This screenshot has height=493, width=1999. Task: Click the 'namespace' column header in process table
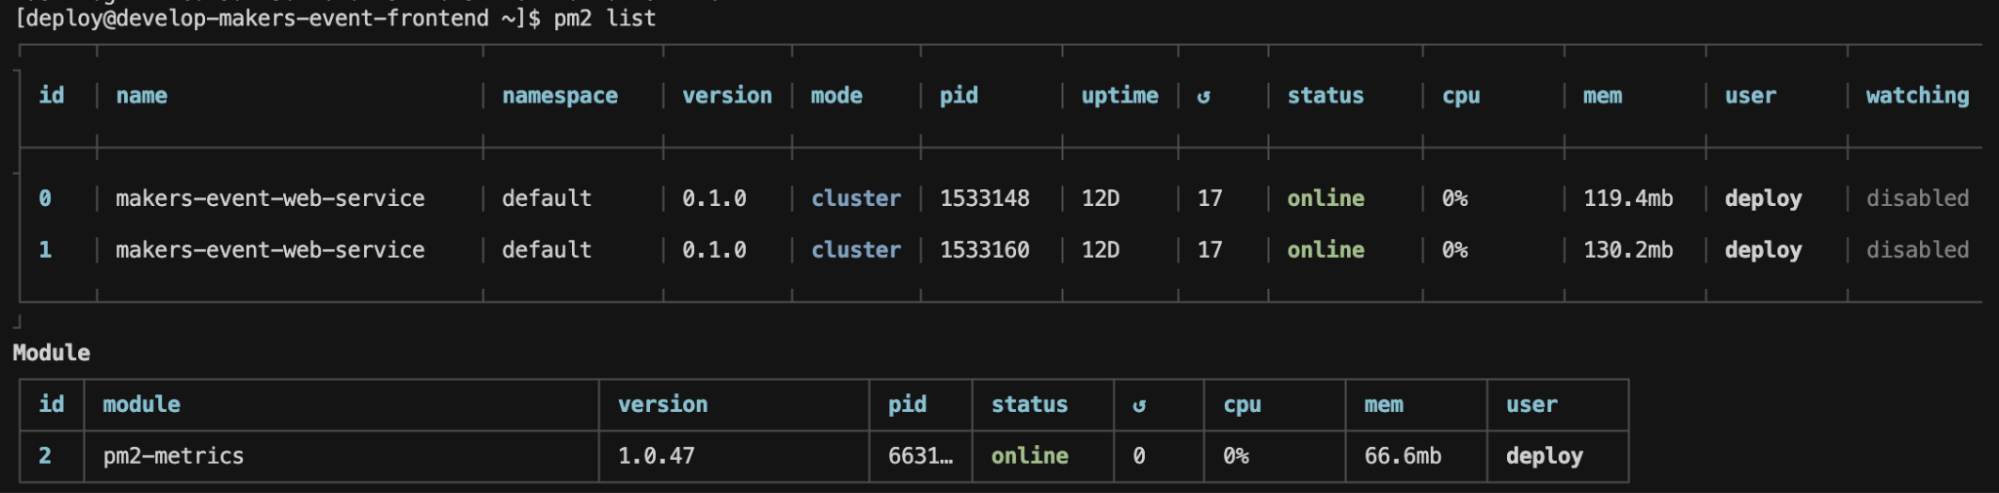pos(560,96)
